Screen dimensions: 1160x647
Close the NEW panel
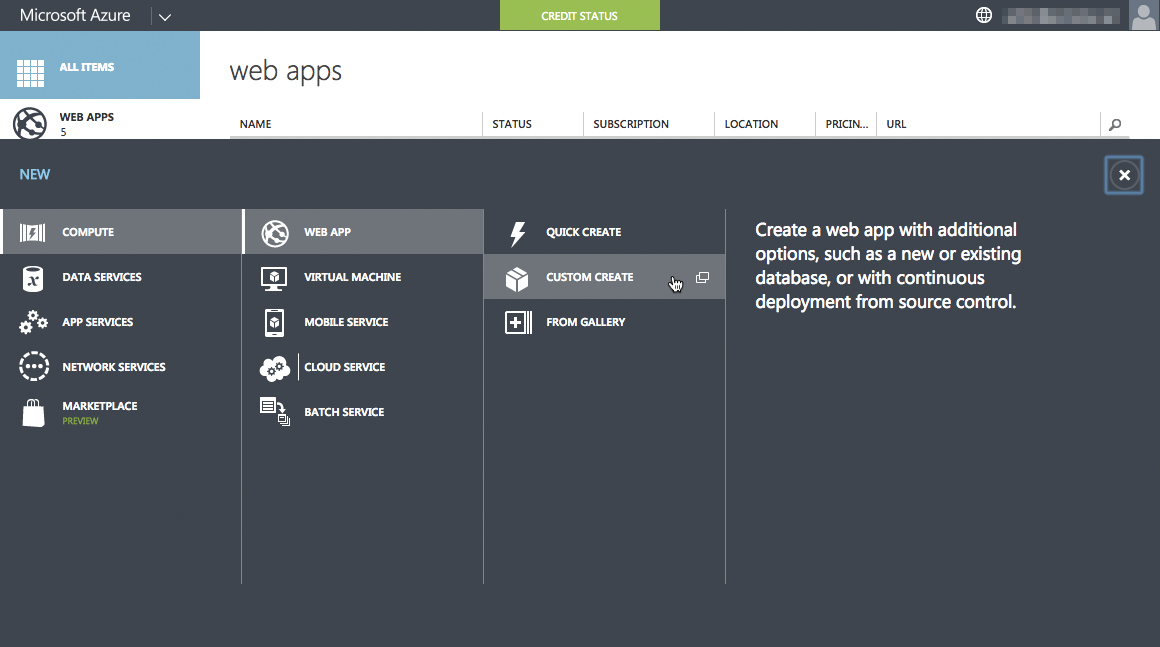[1124, 175]
